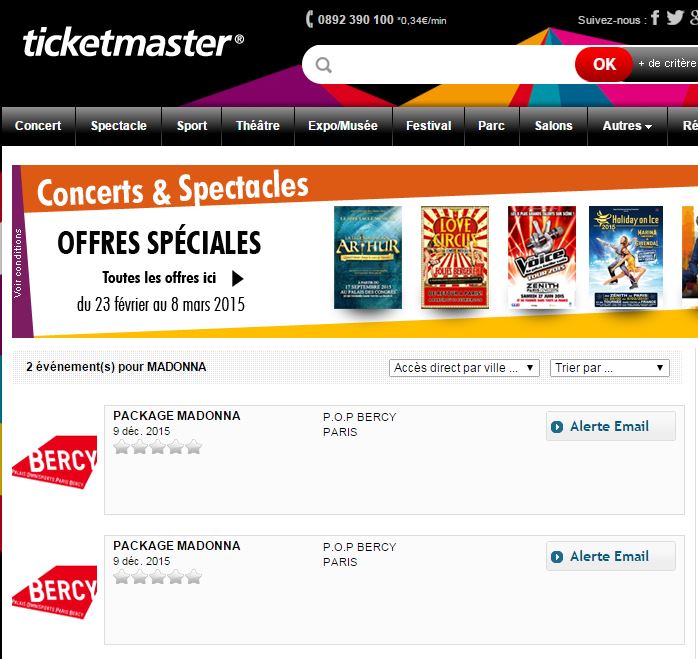Open the Twitter bird icon link
Viewport: 698px width, 659px height.
[675, 17]
